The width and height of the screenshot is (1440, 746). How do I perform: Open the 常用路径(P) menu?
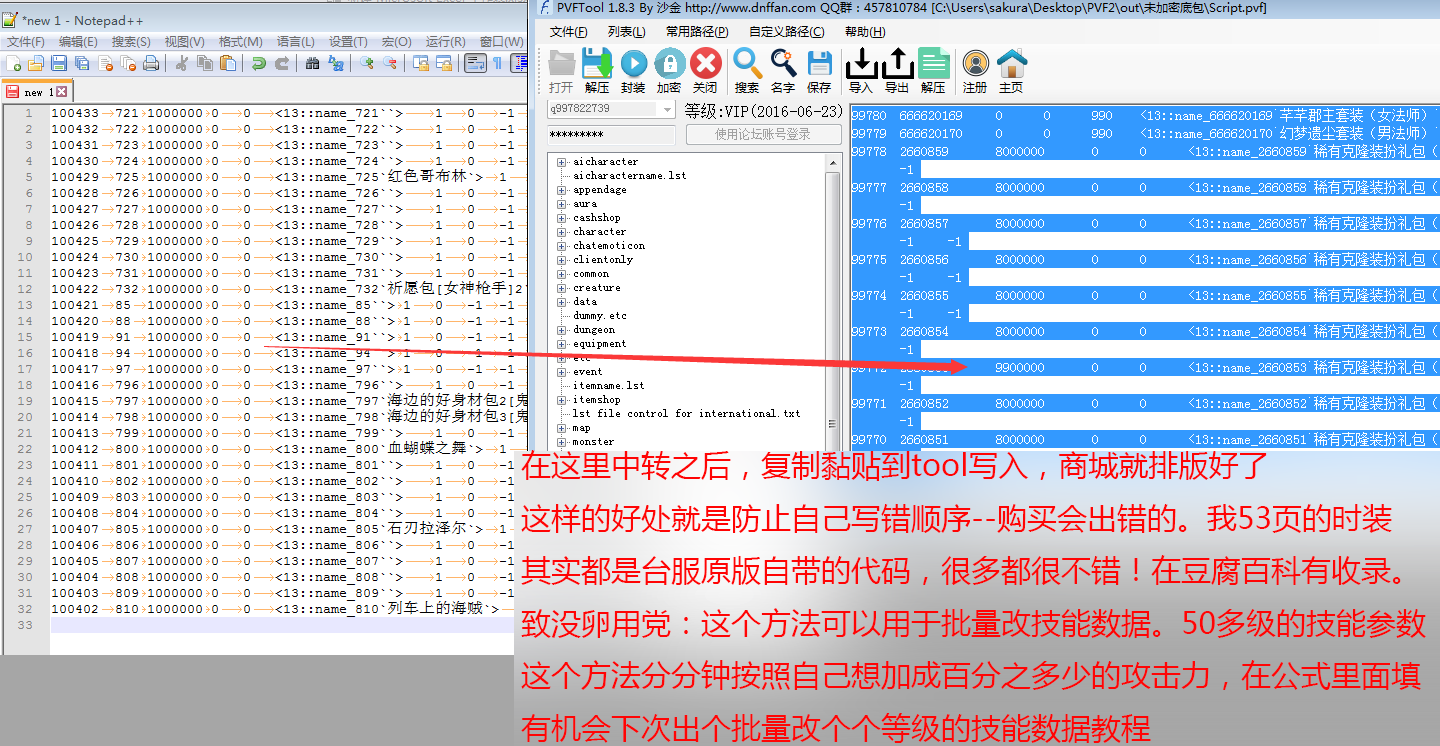point(697,32)
